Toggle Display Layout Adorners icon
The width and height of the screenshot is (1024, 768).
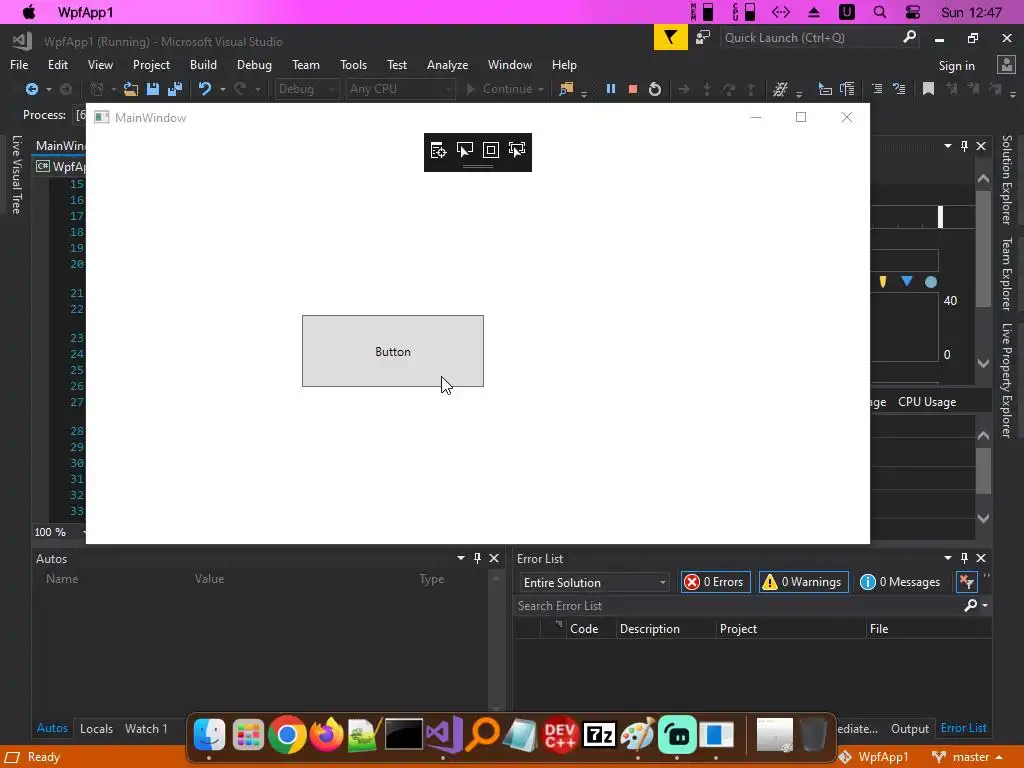pos(490,151)
